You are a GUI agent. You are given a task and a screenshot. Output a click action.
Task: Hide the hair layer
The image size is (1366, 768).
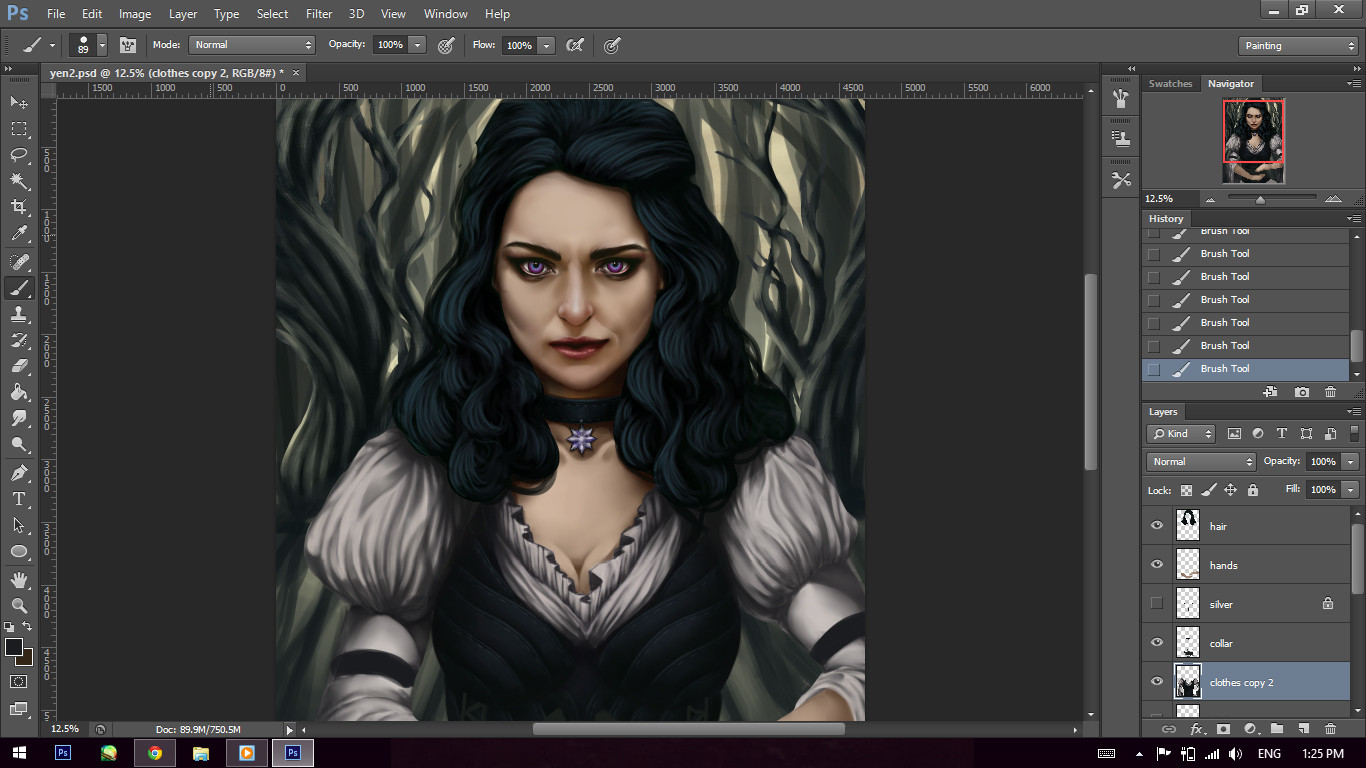click(1157, 526)
